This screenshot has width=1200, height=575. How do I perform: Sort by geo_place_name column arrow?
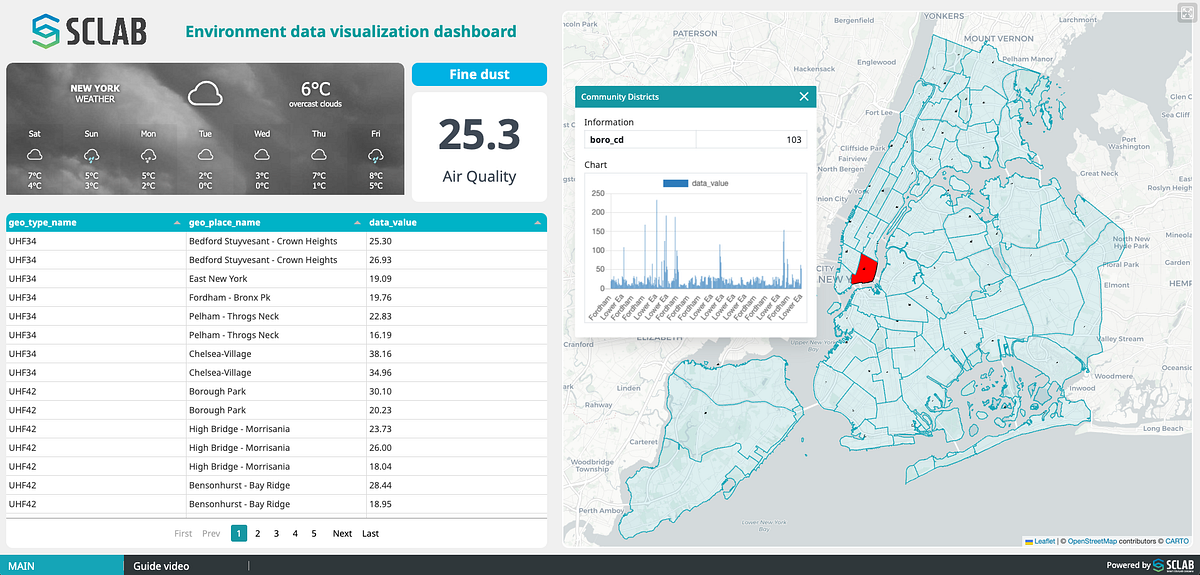358,222
